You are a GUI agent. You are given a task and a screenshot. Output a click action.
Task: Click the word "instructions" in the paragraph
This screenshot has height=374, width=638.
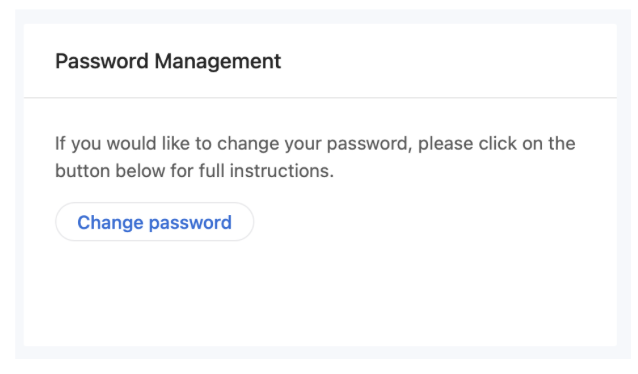(280, 171)
